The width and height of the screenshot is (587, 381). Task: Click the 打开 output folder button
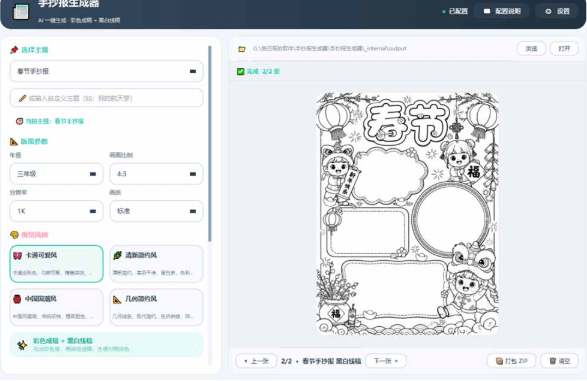(x=564, y=49)
